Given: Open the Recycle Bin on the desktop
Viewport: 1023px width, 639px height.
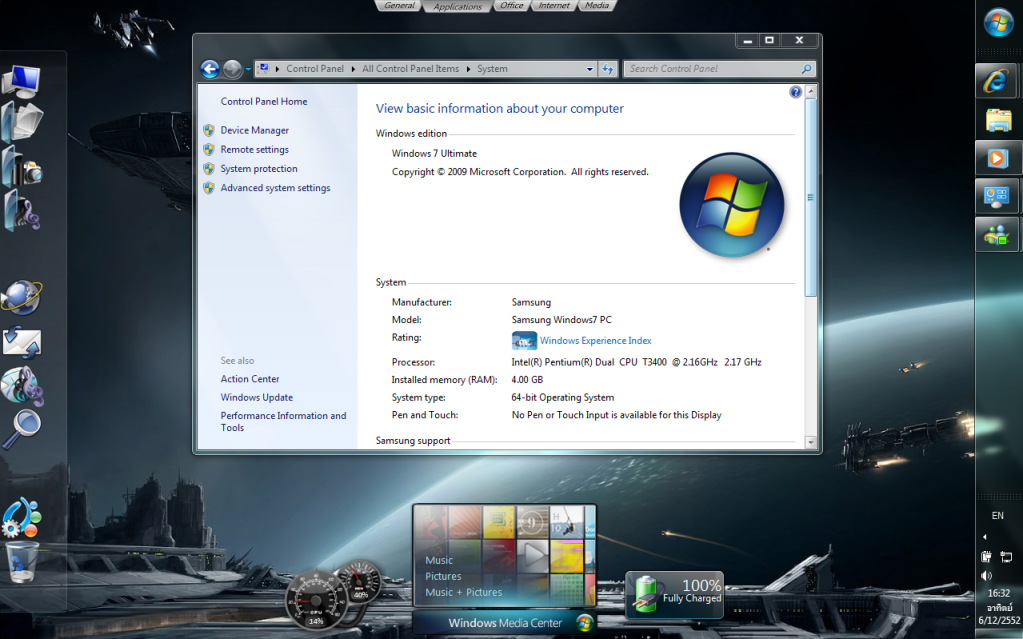Looking at the screenshot, I should point(22,563).
